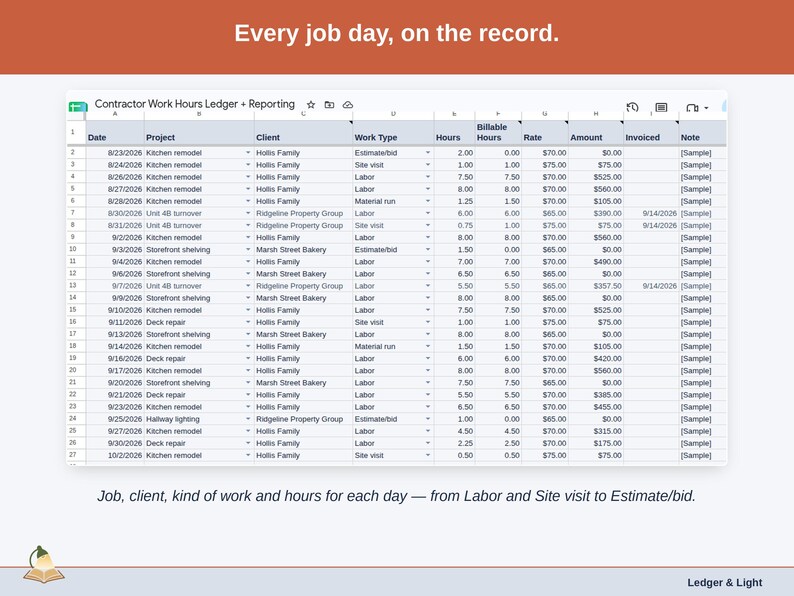Click hours cell 0.75
The height and width of the screenshot is (596, 794).
click(454, 225)
